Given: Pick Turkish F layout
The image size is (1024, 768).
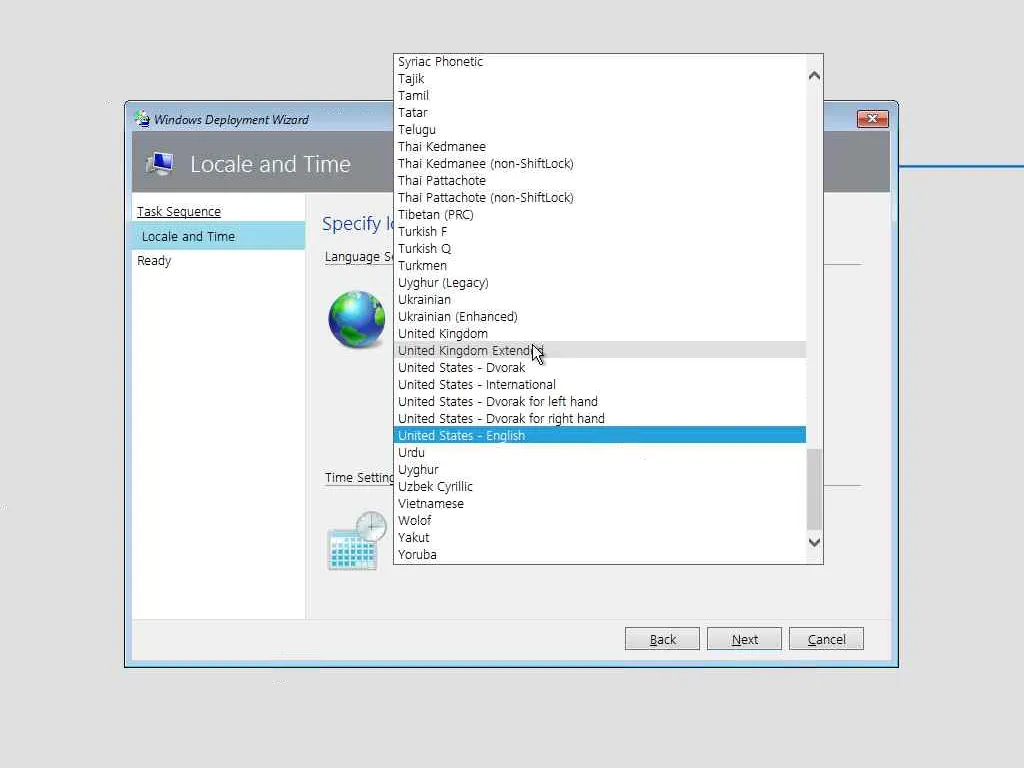Looking at the screenshot, I should point(600,231).
